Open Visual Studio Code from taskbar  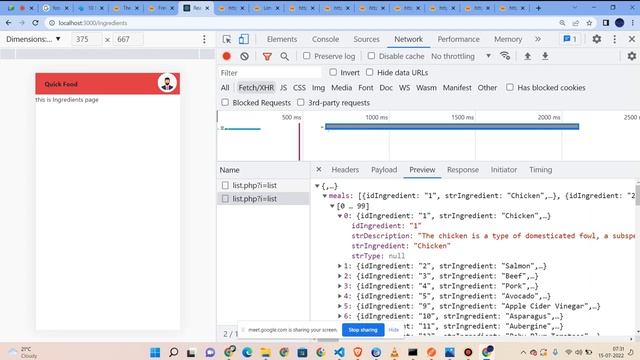(x=339, y=352)
